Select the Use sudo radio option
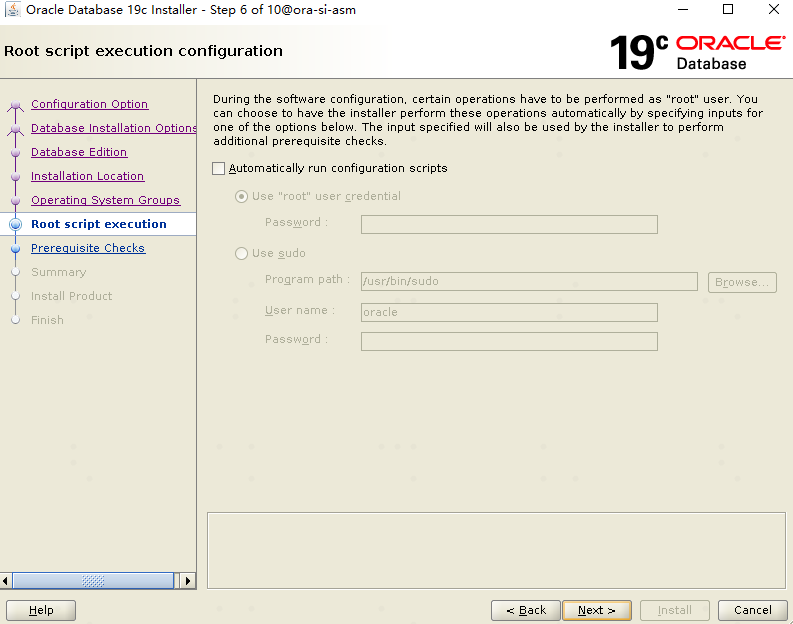The width and height of the screenshot is (793, 624). tap(241, 253)
